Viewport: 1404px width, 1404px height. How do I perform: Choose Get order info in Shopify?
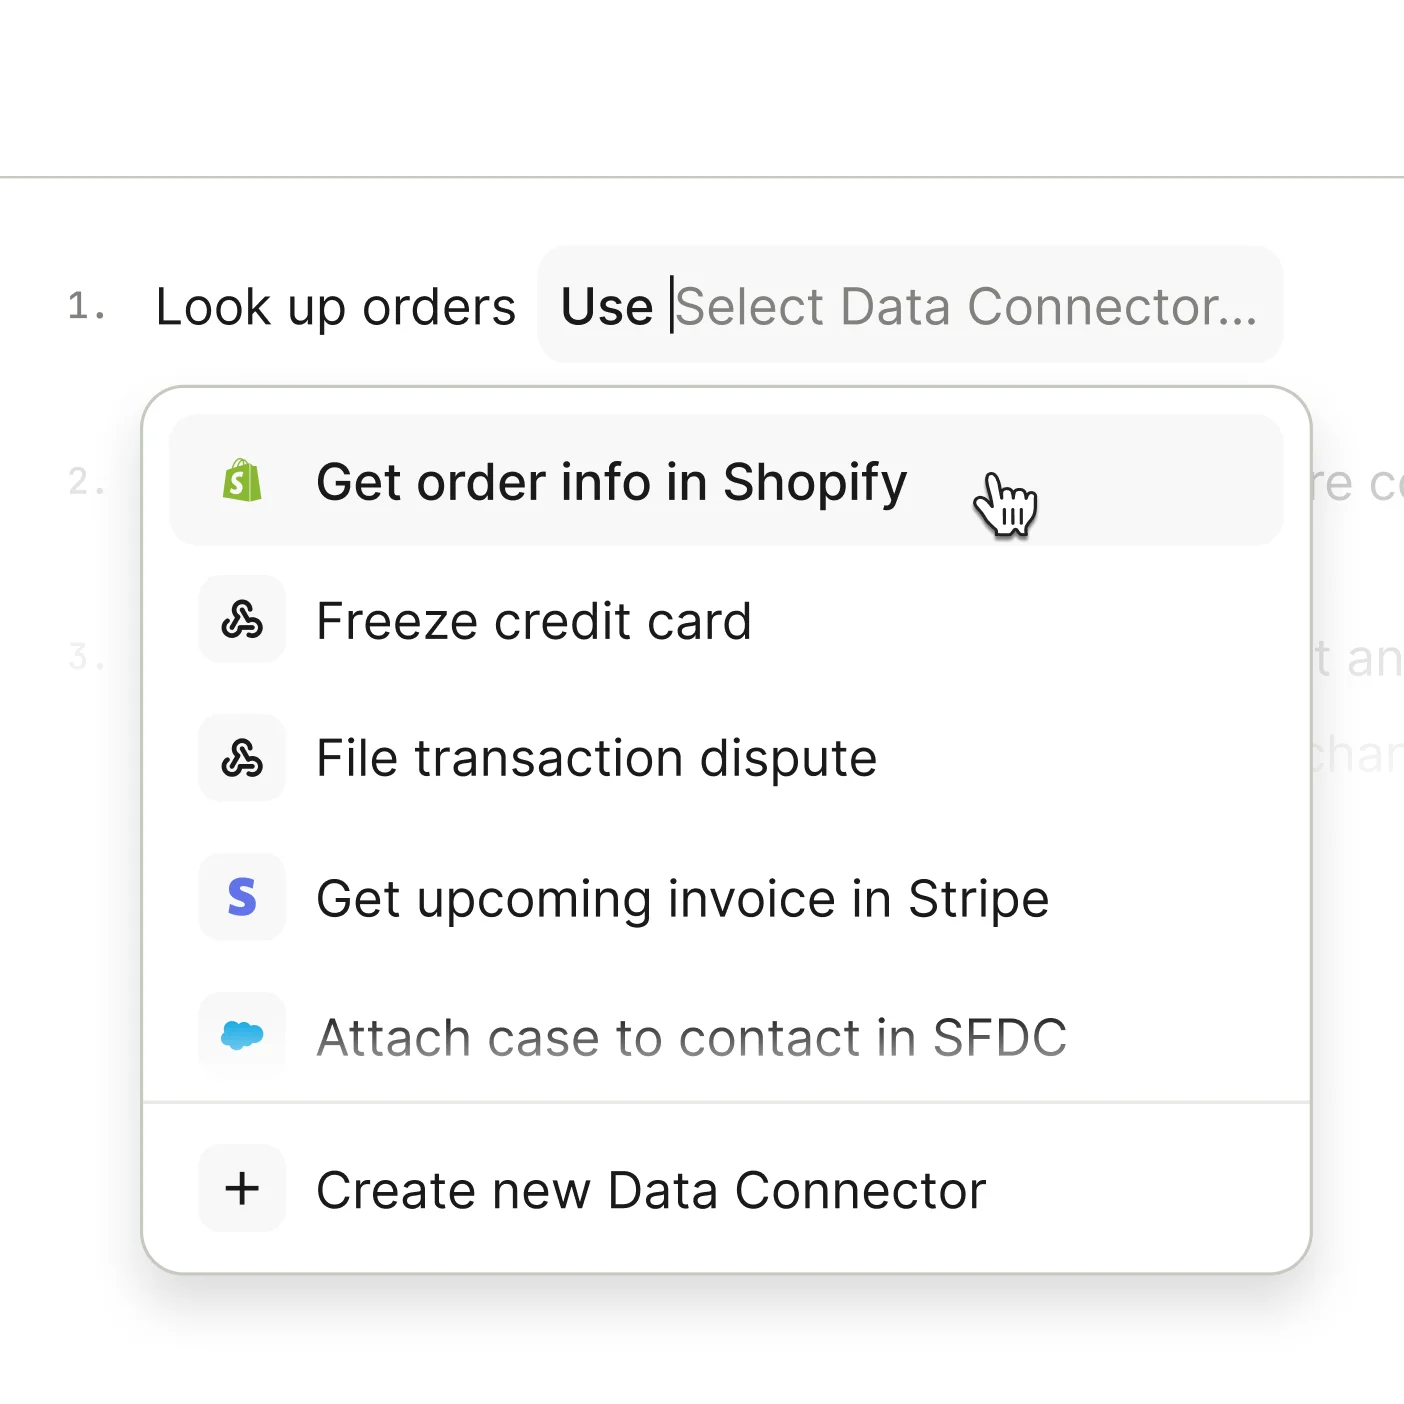click(x=610, y=481)
